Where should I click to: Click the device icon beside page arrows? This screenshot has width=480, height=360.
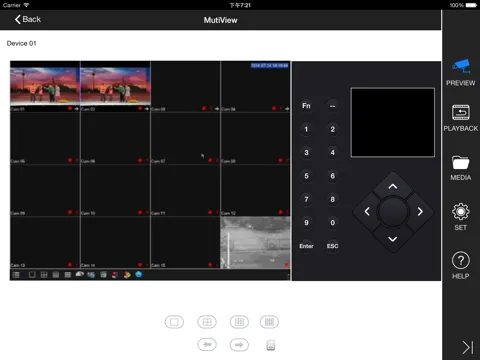(271, 345)
